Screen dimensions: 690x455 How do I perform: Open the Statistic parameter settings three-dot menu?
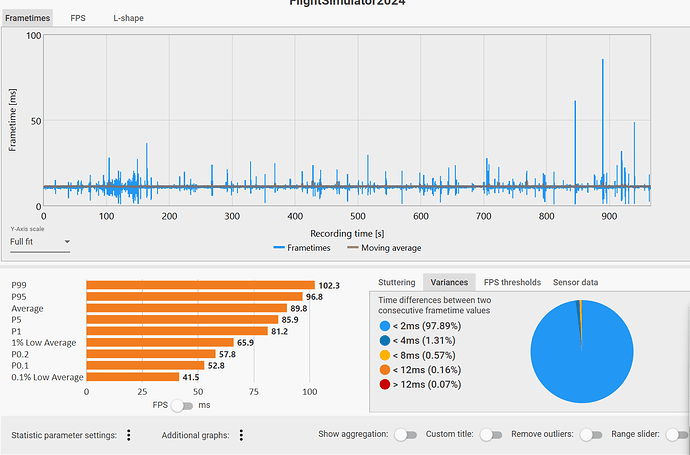click(x=129, y=435)
